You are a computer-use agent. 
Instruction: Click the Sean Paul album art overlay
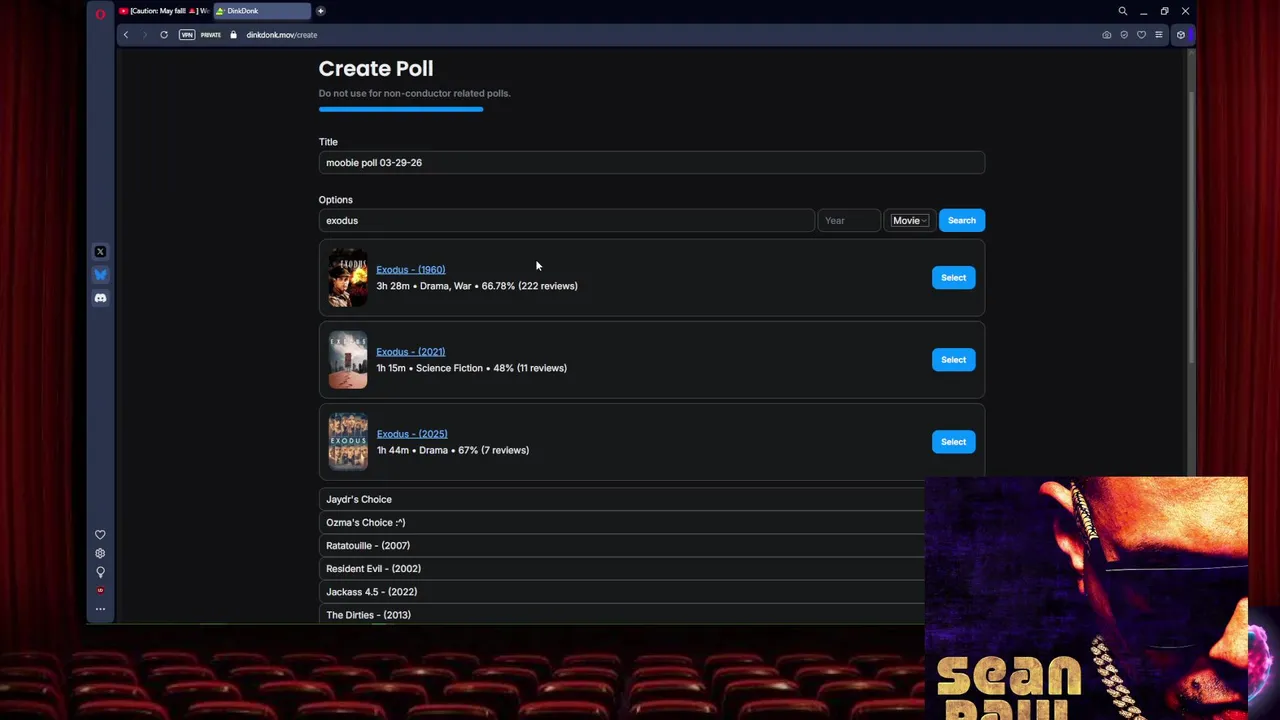pyautogui.click(x=1087, y=598)
